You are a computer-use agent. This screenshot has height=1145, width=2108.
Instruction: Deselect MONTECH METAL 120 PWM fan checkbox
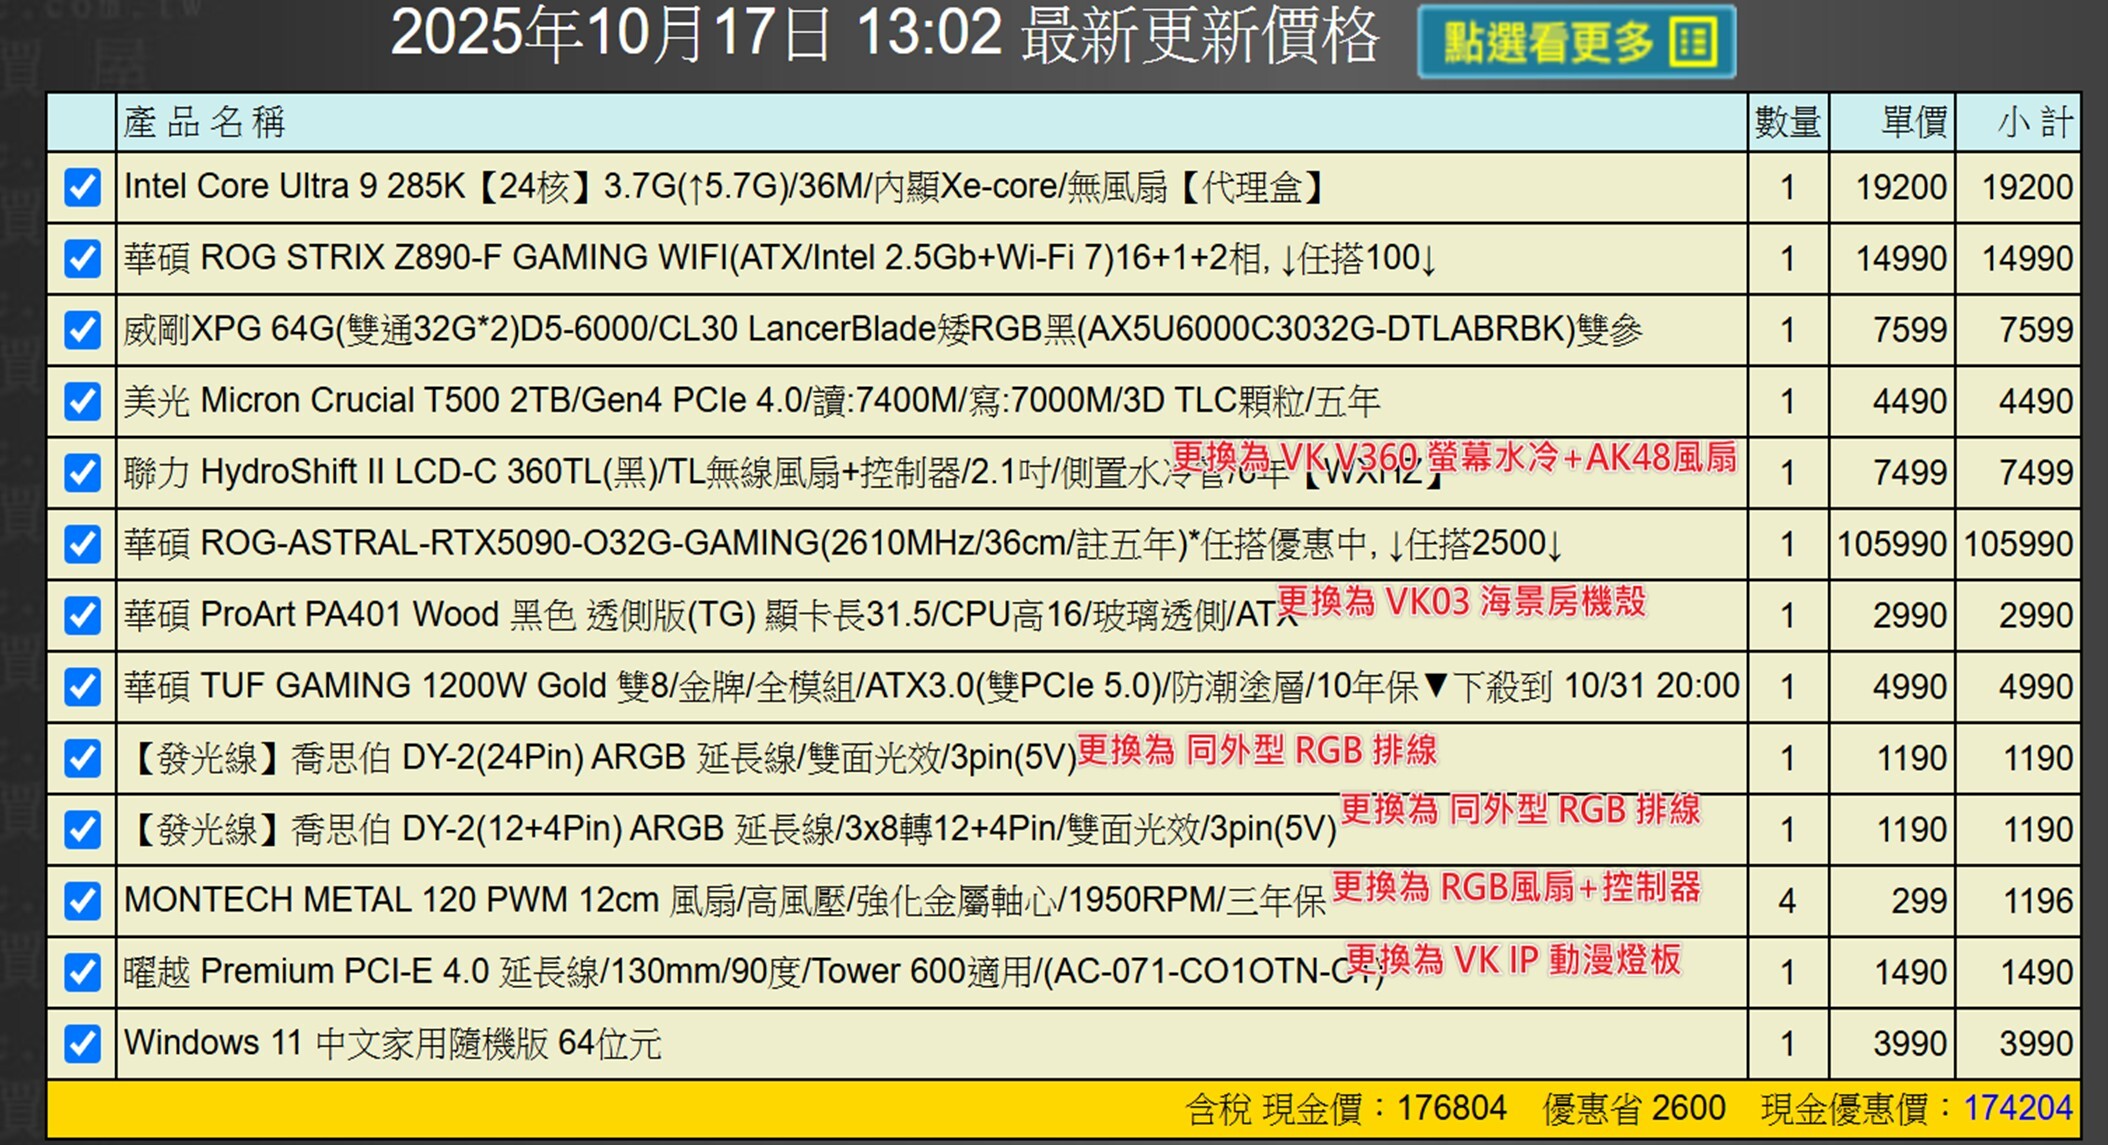pos(82,901)
